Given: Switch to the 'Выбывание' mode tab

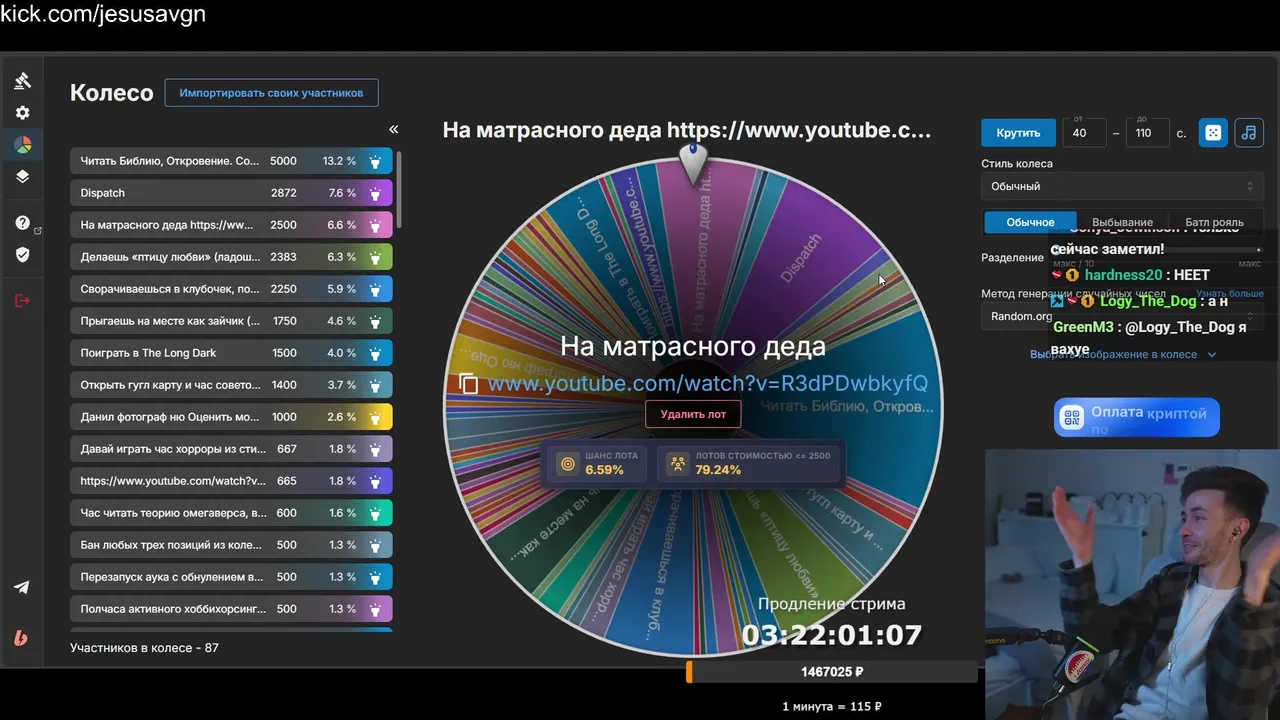Looking at the screenshot, I should point(1122,222).
